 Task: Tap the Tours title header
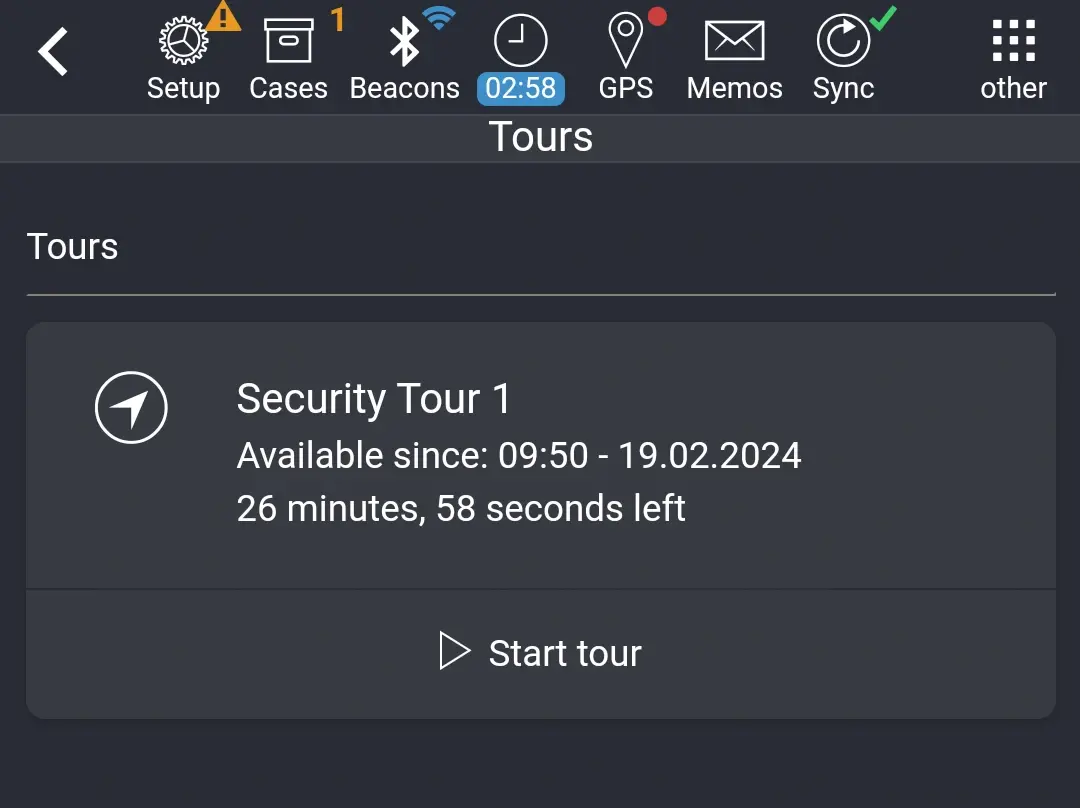[x=540, y=137]
